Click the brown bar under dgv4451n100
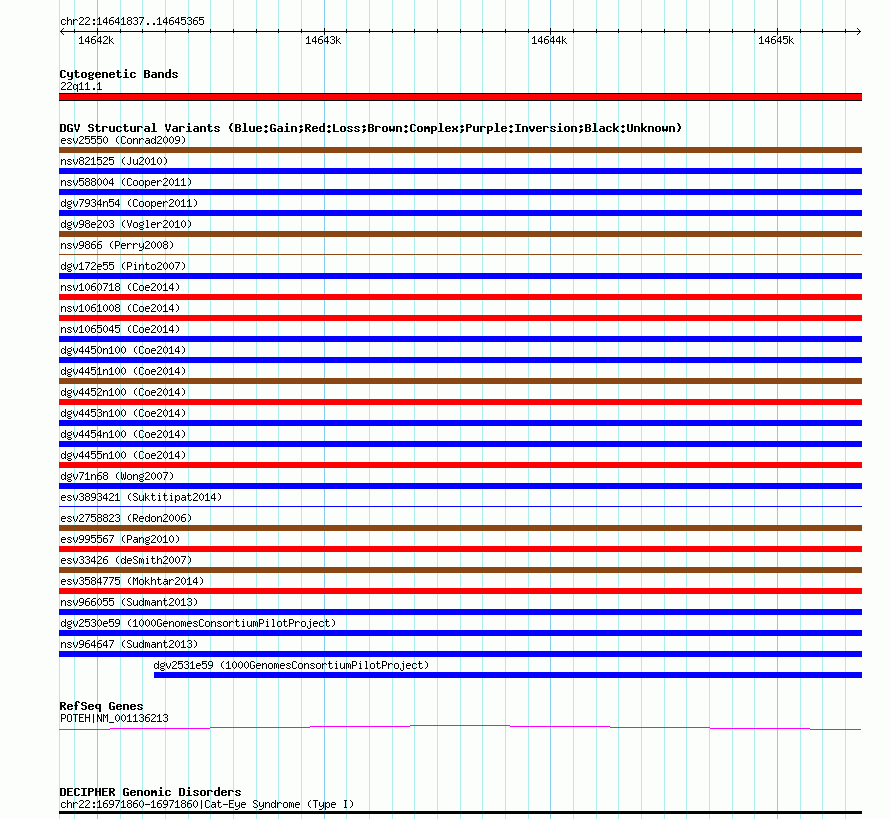The height and width of the screenshot is (819, 890). [460, 381]
